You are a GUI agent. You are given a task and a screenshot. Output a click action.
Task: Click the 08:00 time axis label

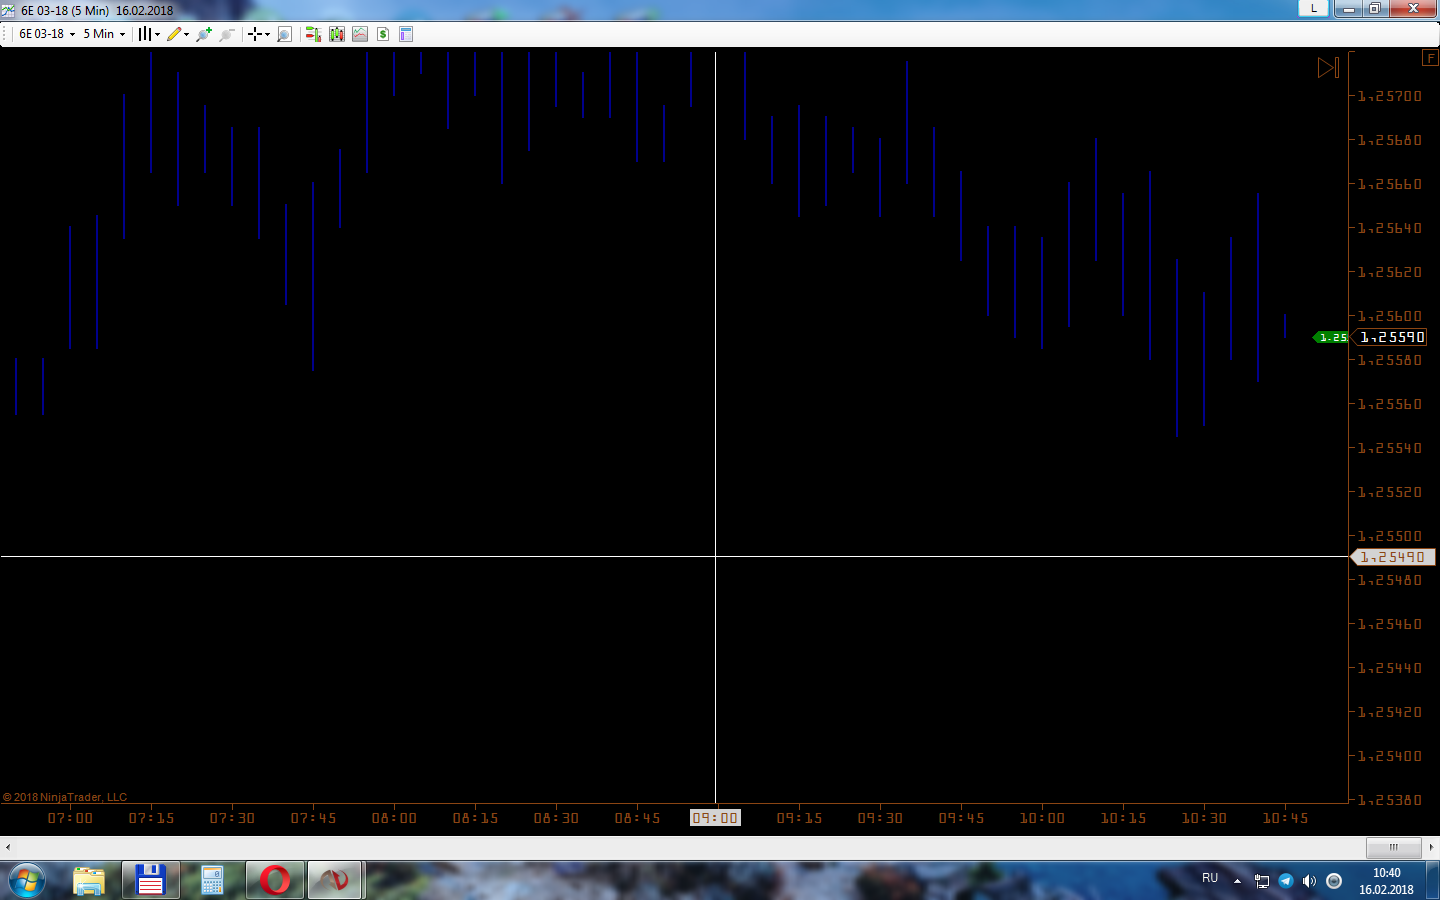[394, 818]
